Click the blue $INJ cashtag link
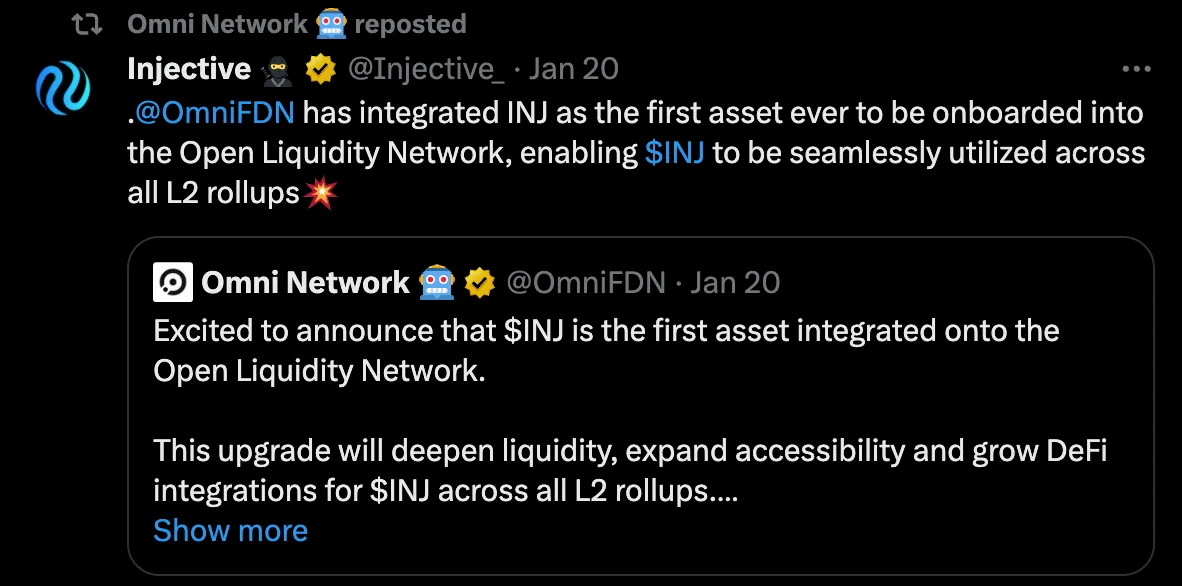The height and width of the screenshot is (586, 1182). click(675, 153)
